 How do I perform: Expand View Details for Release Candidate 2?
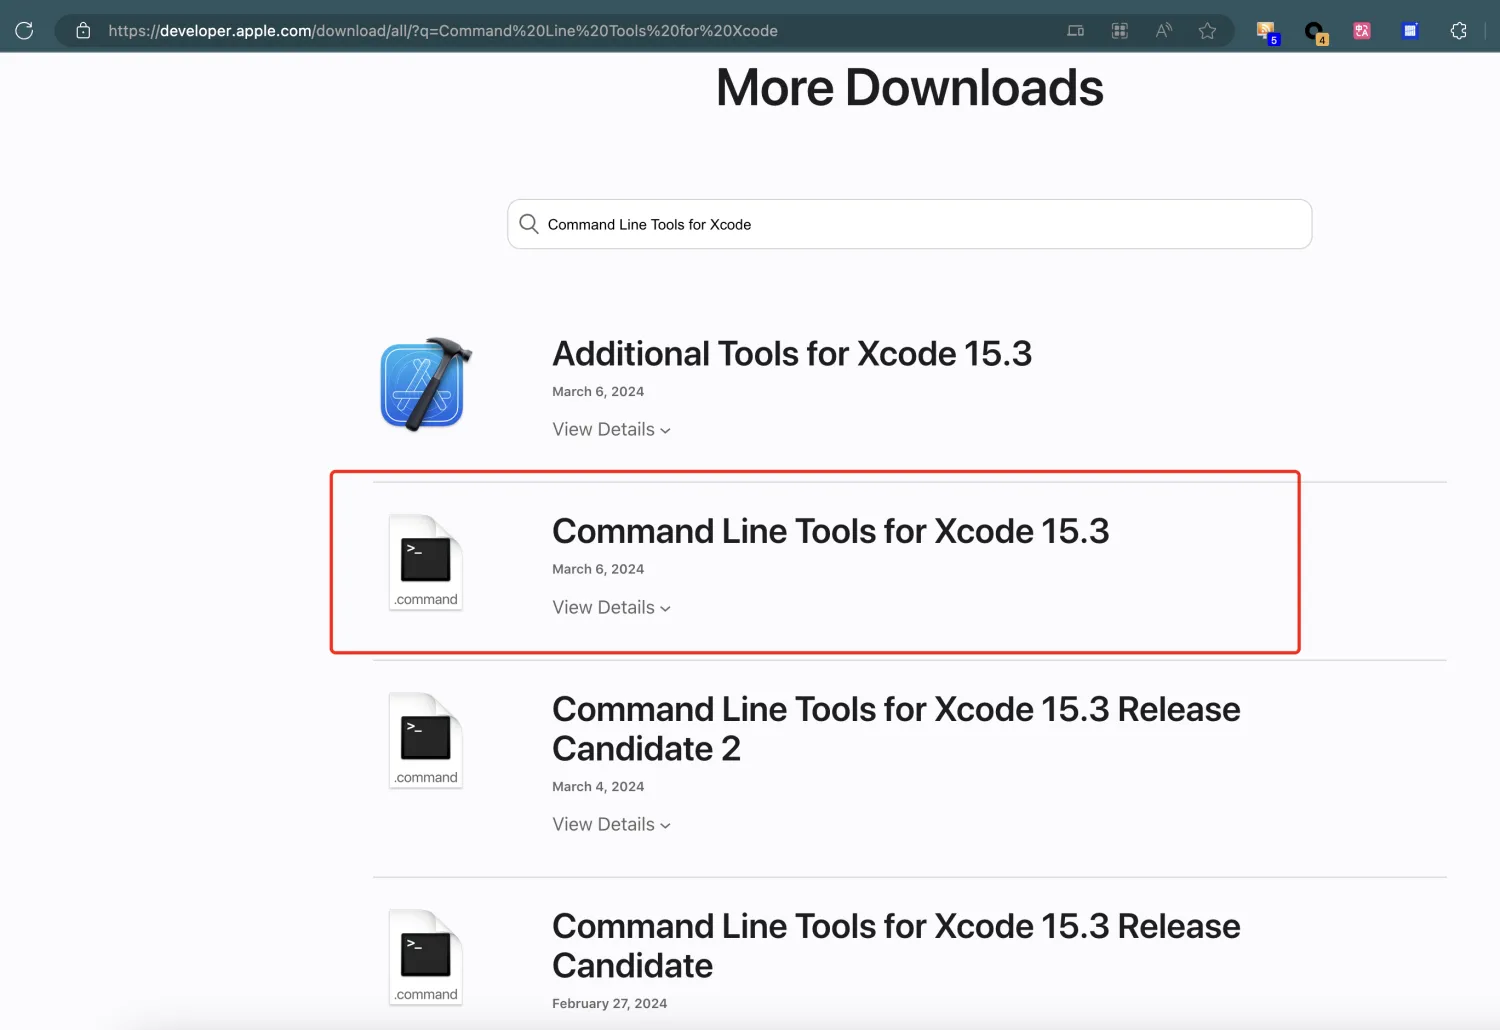[x=611, y=824]
